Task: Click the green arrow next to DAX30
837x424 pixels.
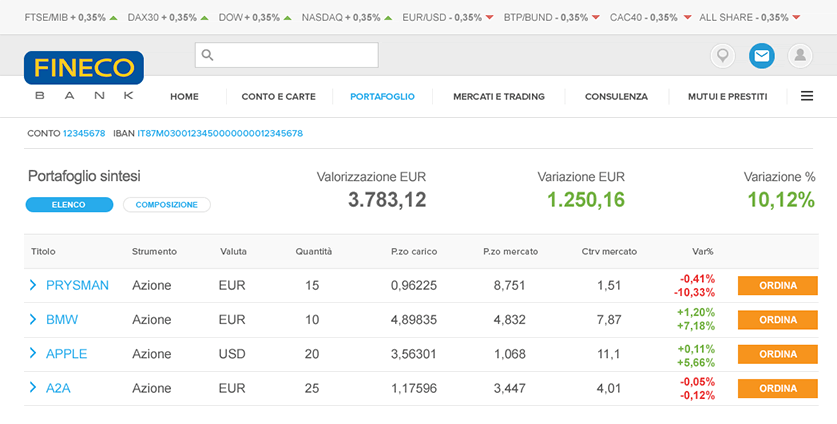Action: tap(205, 18)
